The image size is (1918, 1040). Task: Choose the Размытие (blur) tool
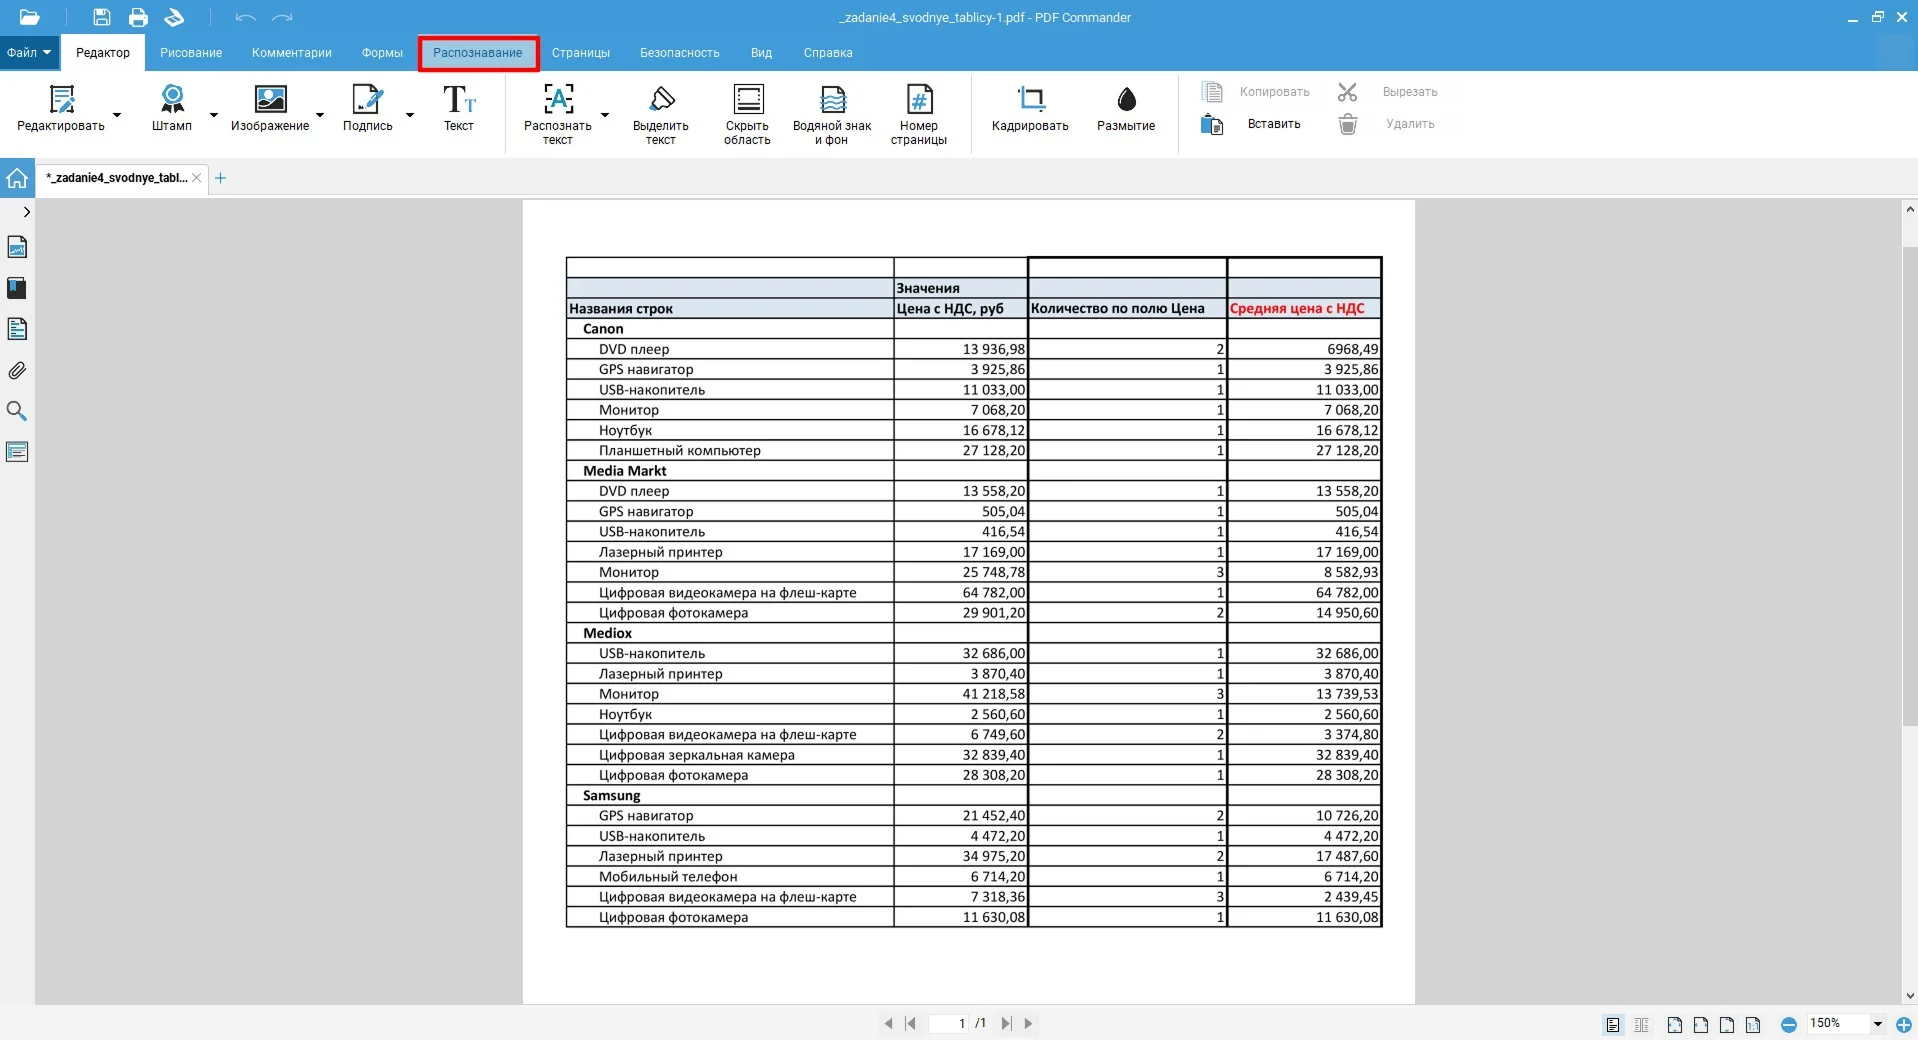pyautogui.click(x=1126, y=100)
